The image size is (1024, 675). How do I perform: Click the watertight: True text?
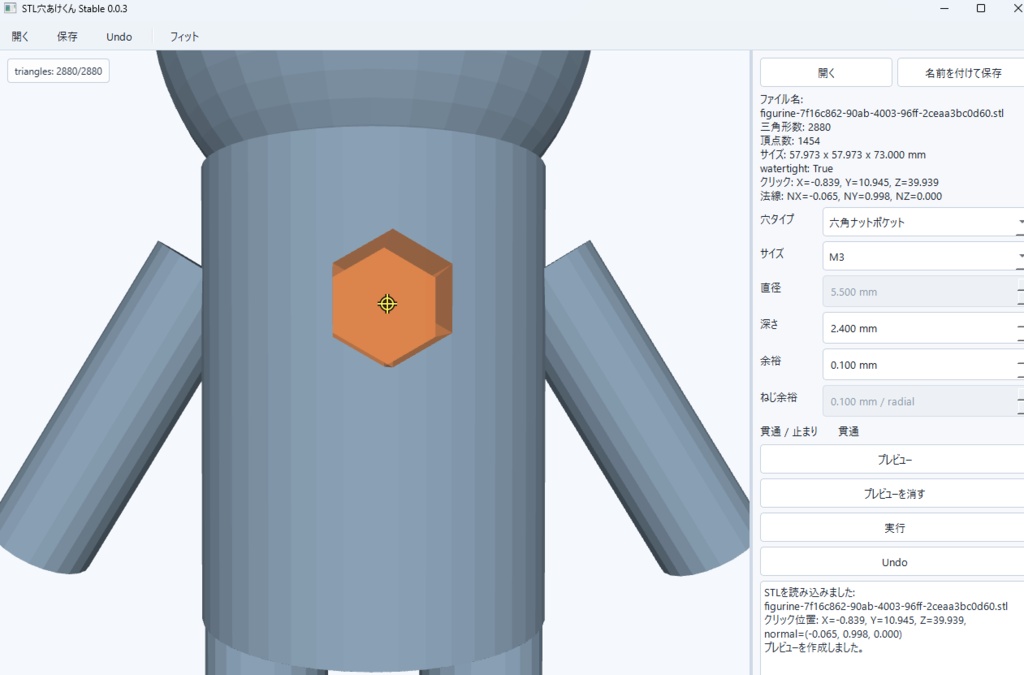click(x=796, y=168)
